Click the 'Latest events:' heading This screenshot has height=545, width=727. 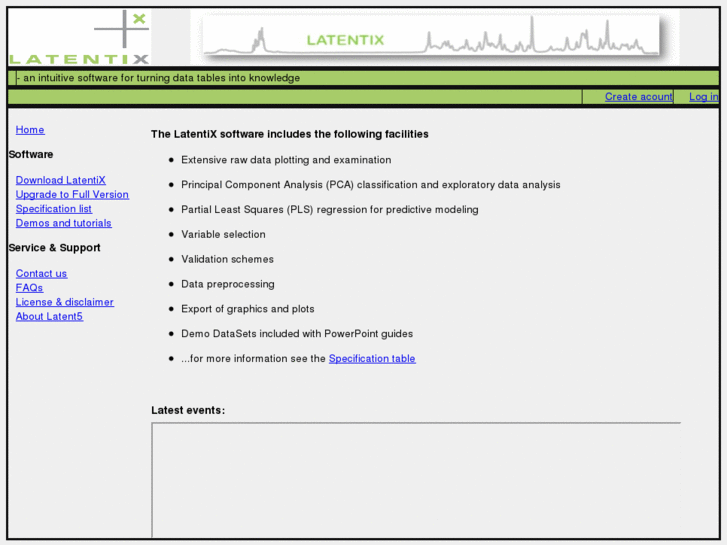click(188, 410)
